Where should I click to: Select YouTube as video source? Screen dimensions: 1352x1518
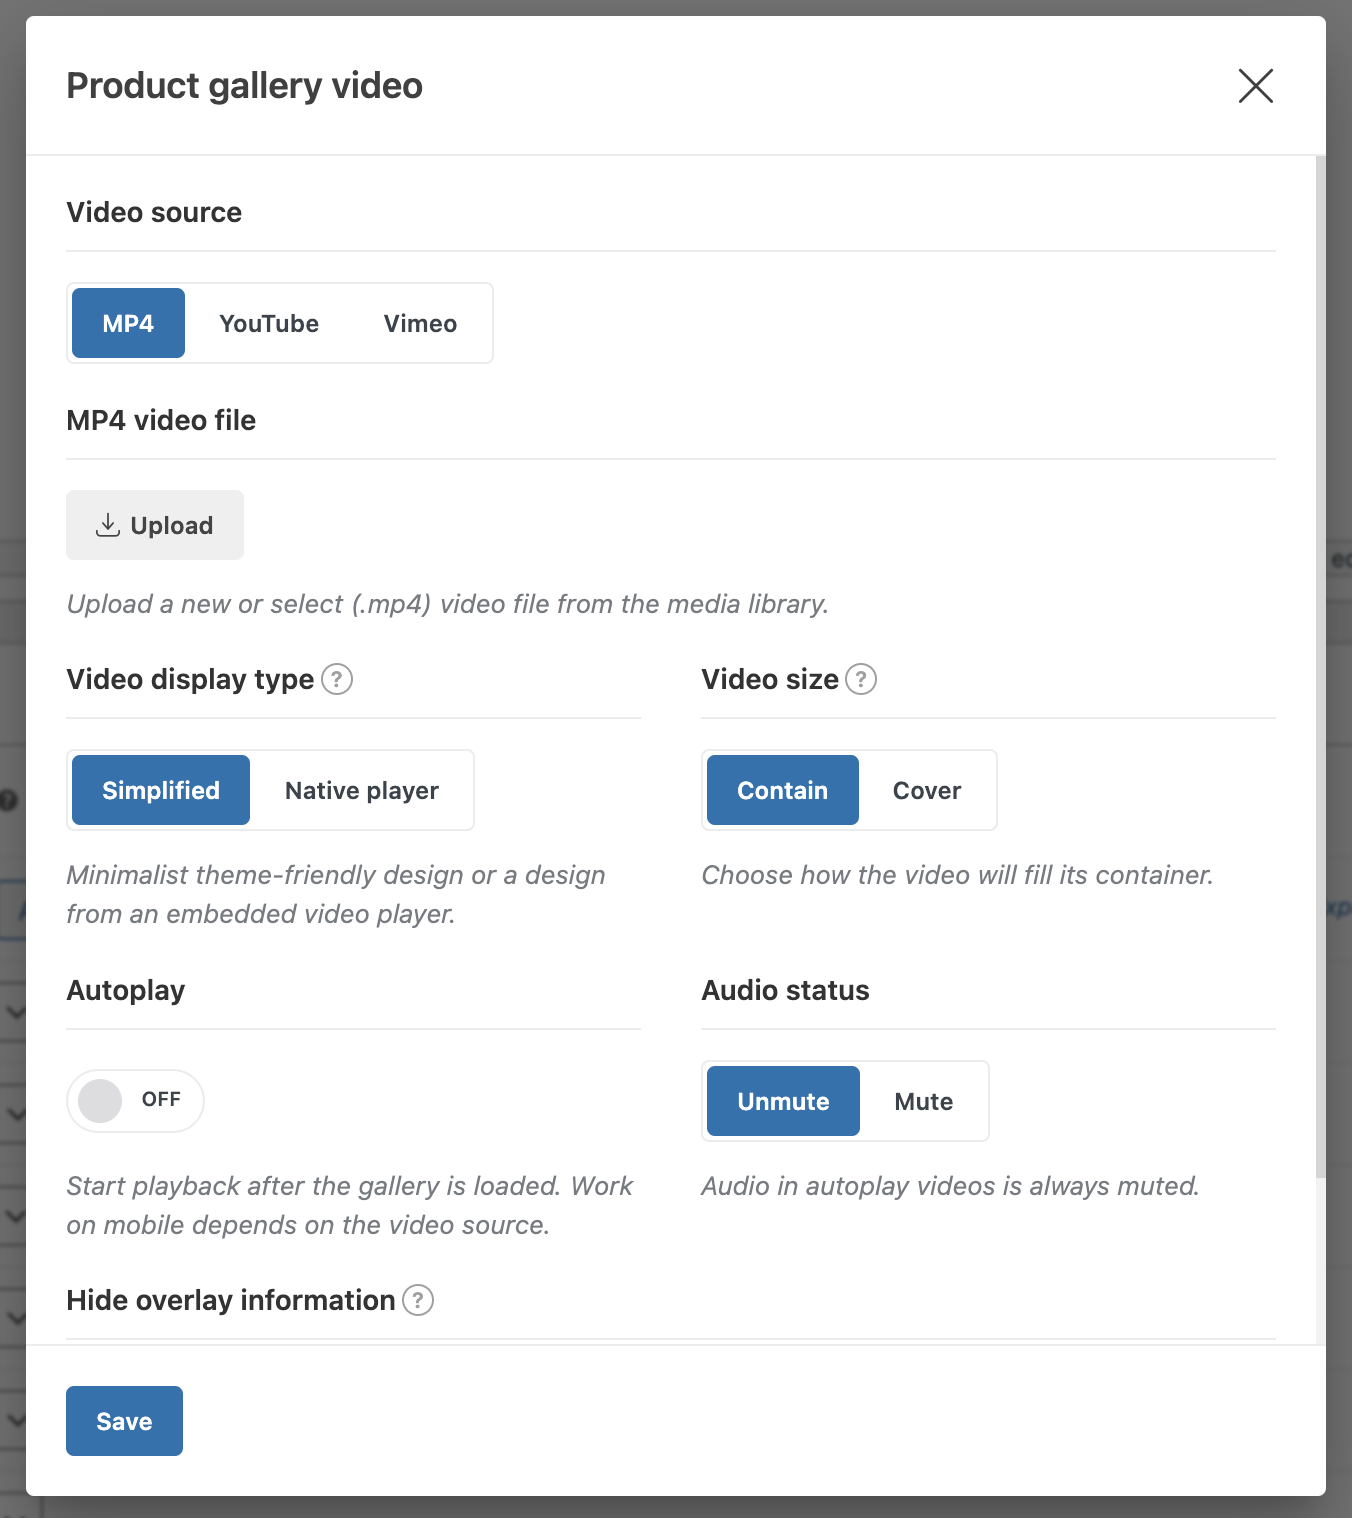pos(269,323)
